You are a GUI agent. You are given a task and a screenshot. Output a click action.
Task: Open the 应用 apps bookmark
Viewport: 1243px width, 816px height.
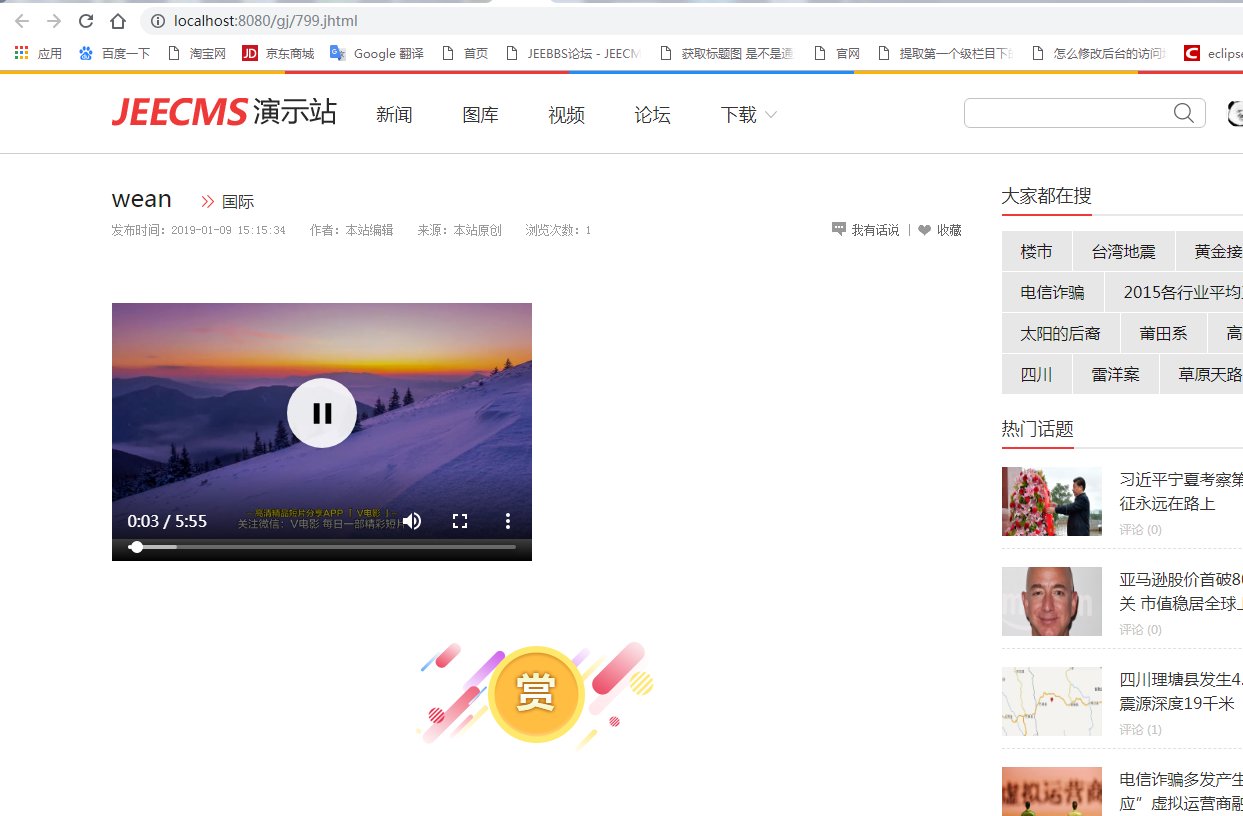tap(38, 53)
